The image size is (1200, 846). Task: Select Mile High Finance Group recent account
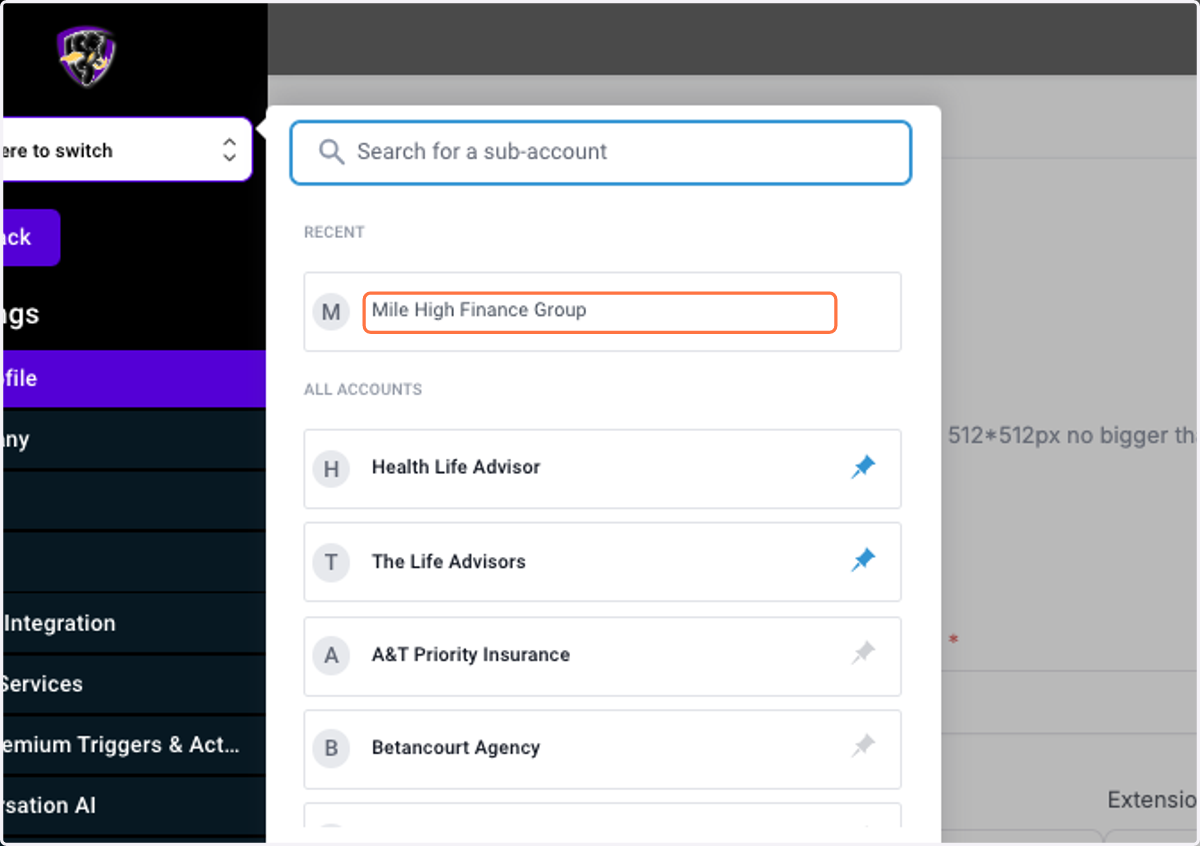coord(602,312)
